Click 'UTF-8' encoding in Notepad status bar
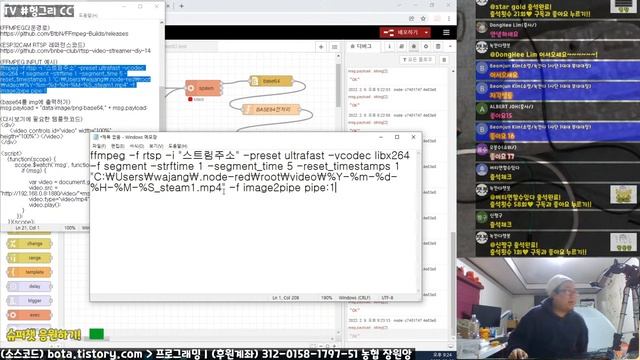 387,298
